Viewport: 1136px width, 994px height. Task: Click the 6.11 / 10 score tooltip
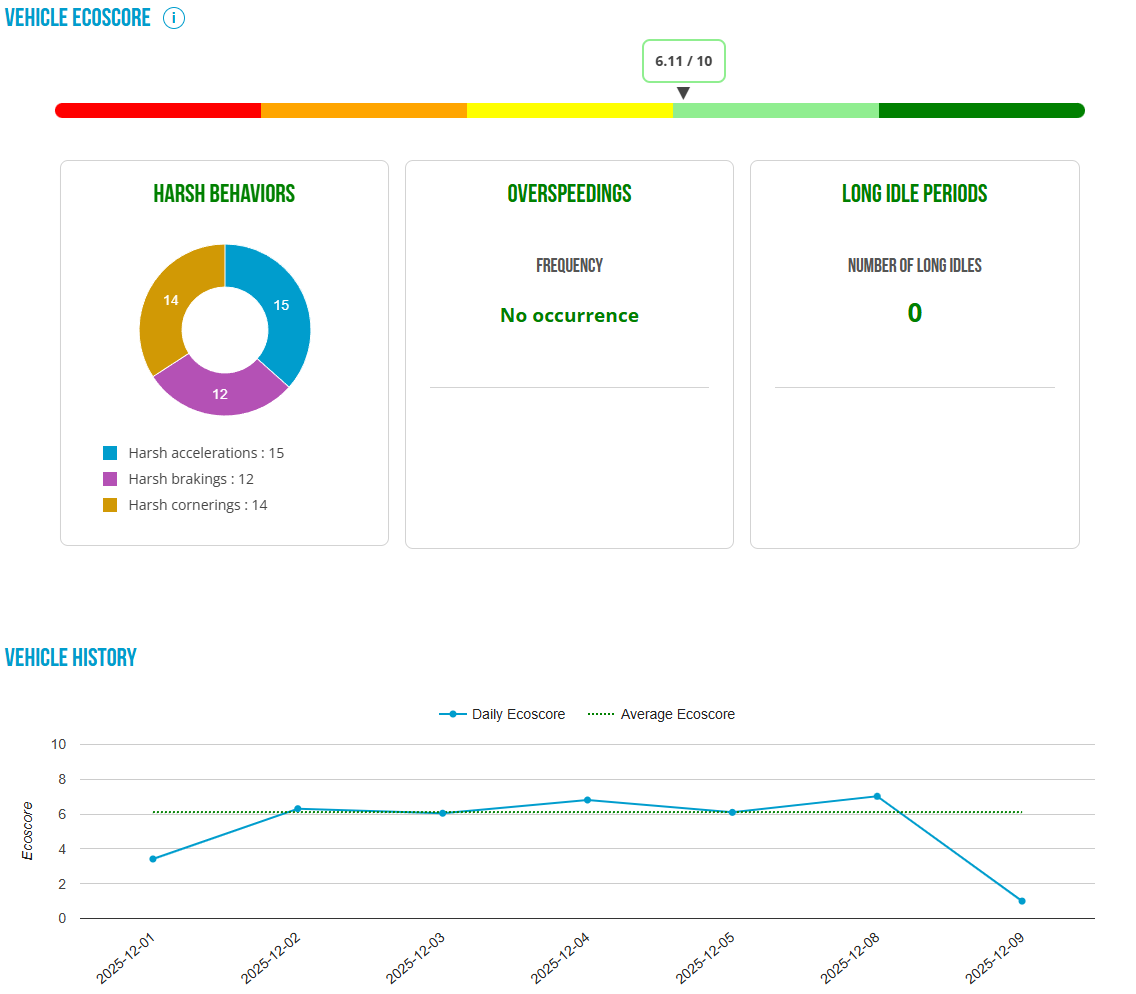click(683, 61)
